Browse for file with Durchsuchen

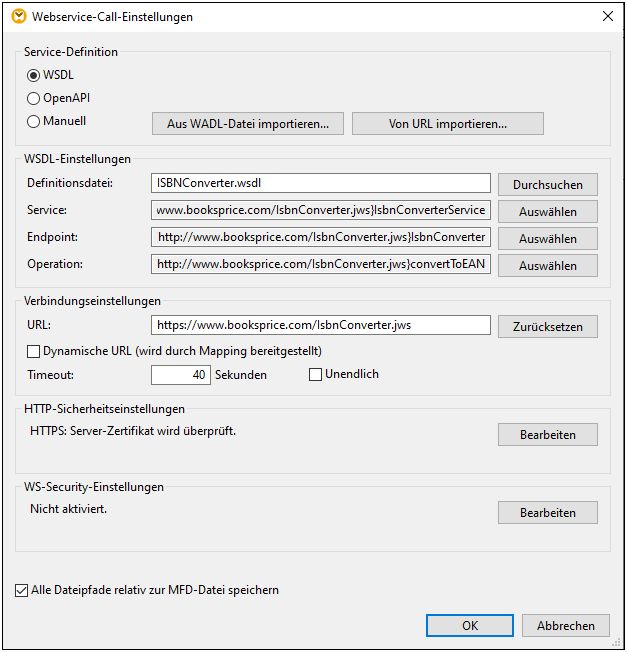coord(548,185)
